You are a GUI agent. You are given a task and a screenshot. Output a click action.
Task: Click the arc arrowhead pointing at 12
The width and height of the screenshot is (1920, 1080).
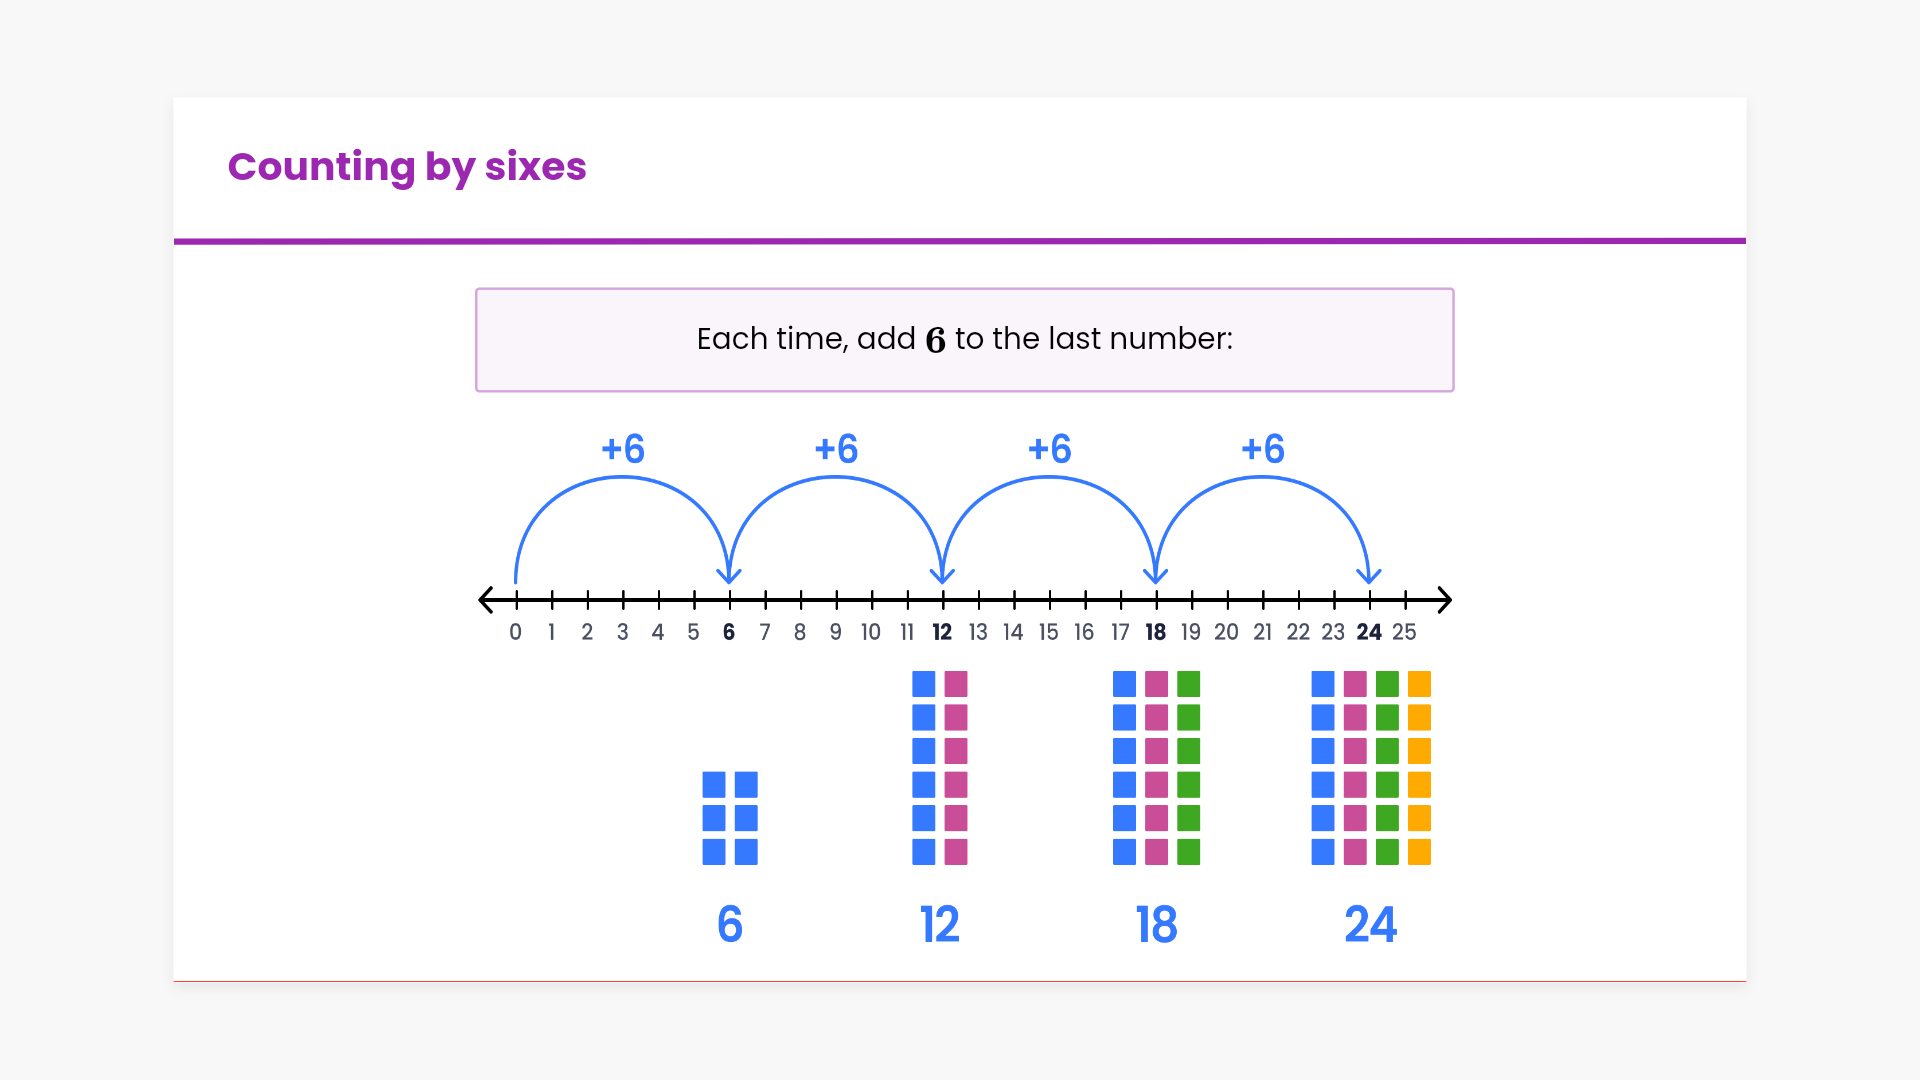point(942,575)
